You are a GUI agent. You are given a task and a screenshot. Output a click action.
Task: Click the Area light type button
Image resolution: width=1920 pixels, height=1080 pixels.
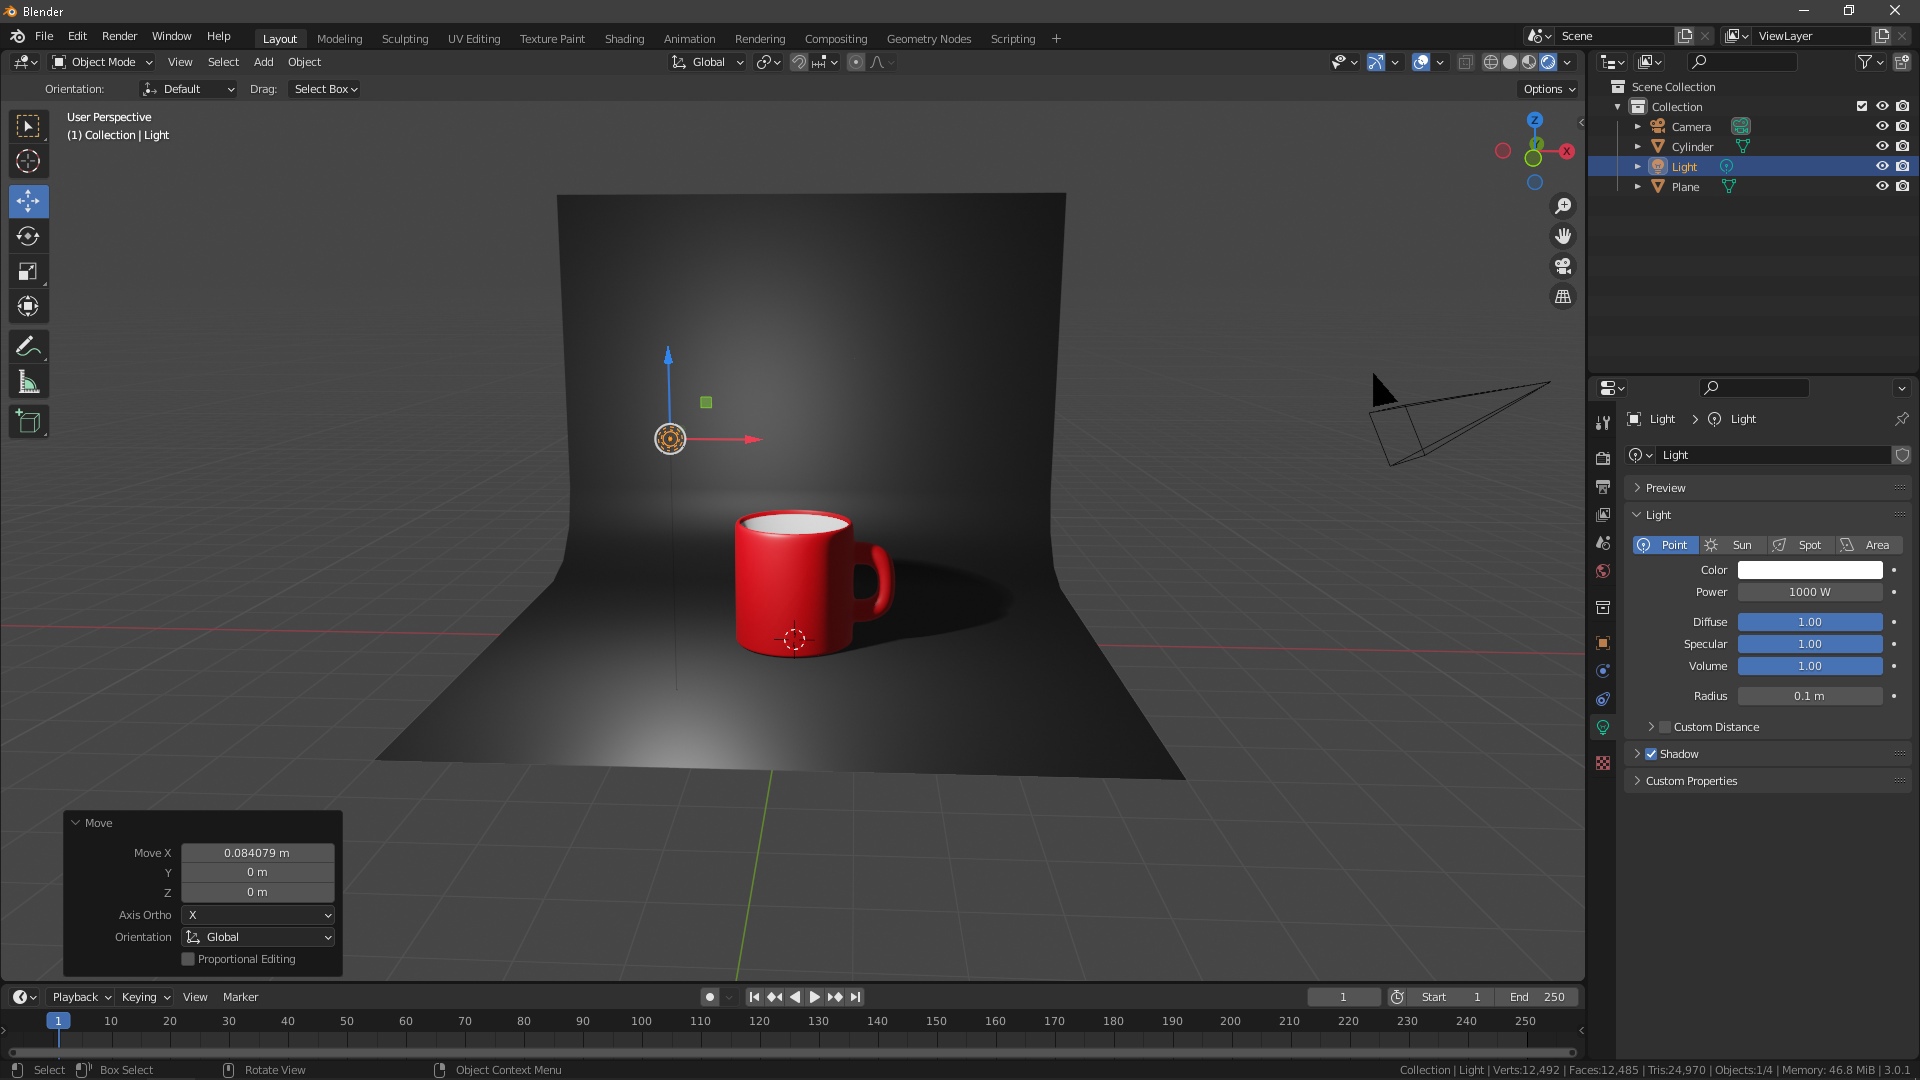[x=1868, y=545]
